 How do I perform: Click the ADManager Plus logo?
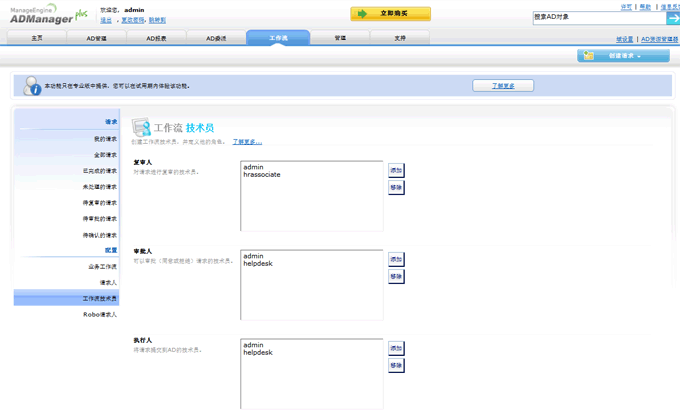[x=49, y=15]
